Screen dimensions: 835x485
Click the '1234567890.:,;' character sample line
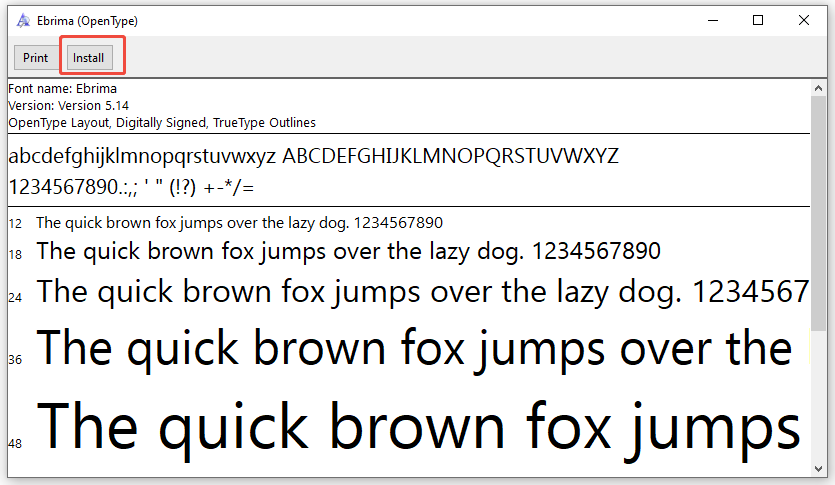tap(131, 187)
